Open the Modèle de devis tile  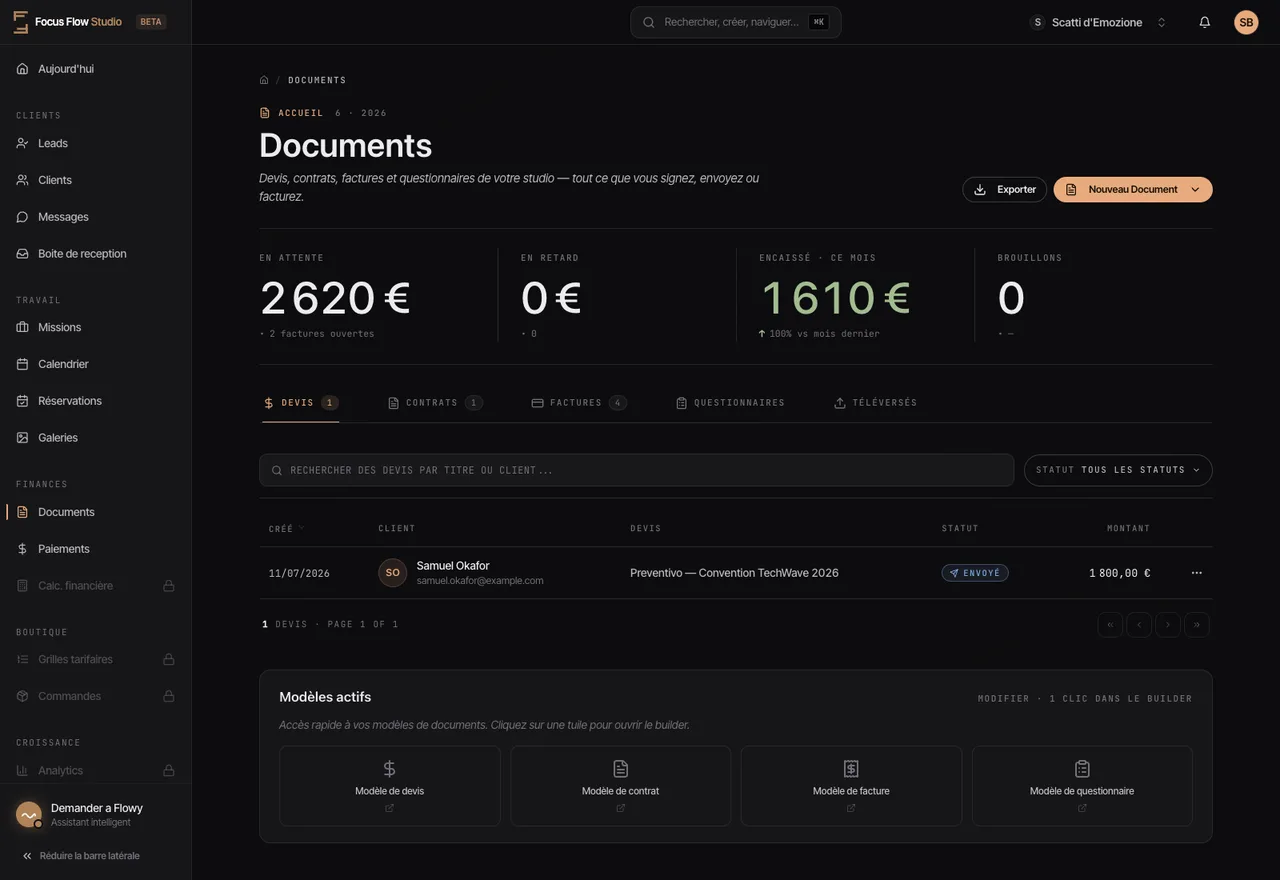[x=390, y=786]
